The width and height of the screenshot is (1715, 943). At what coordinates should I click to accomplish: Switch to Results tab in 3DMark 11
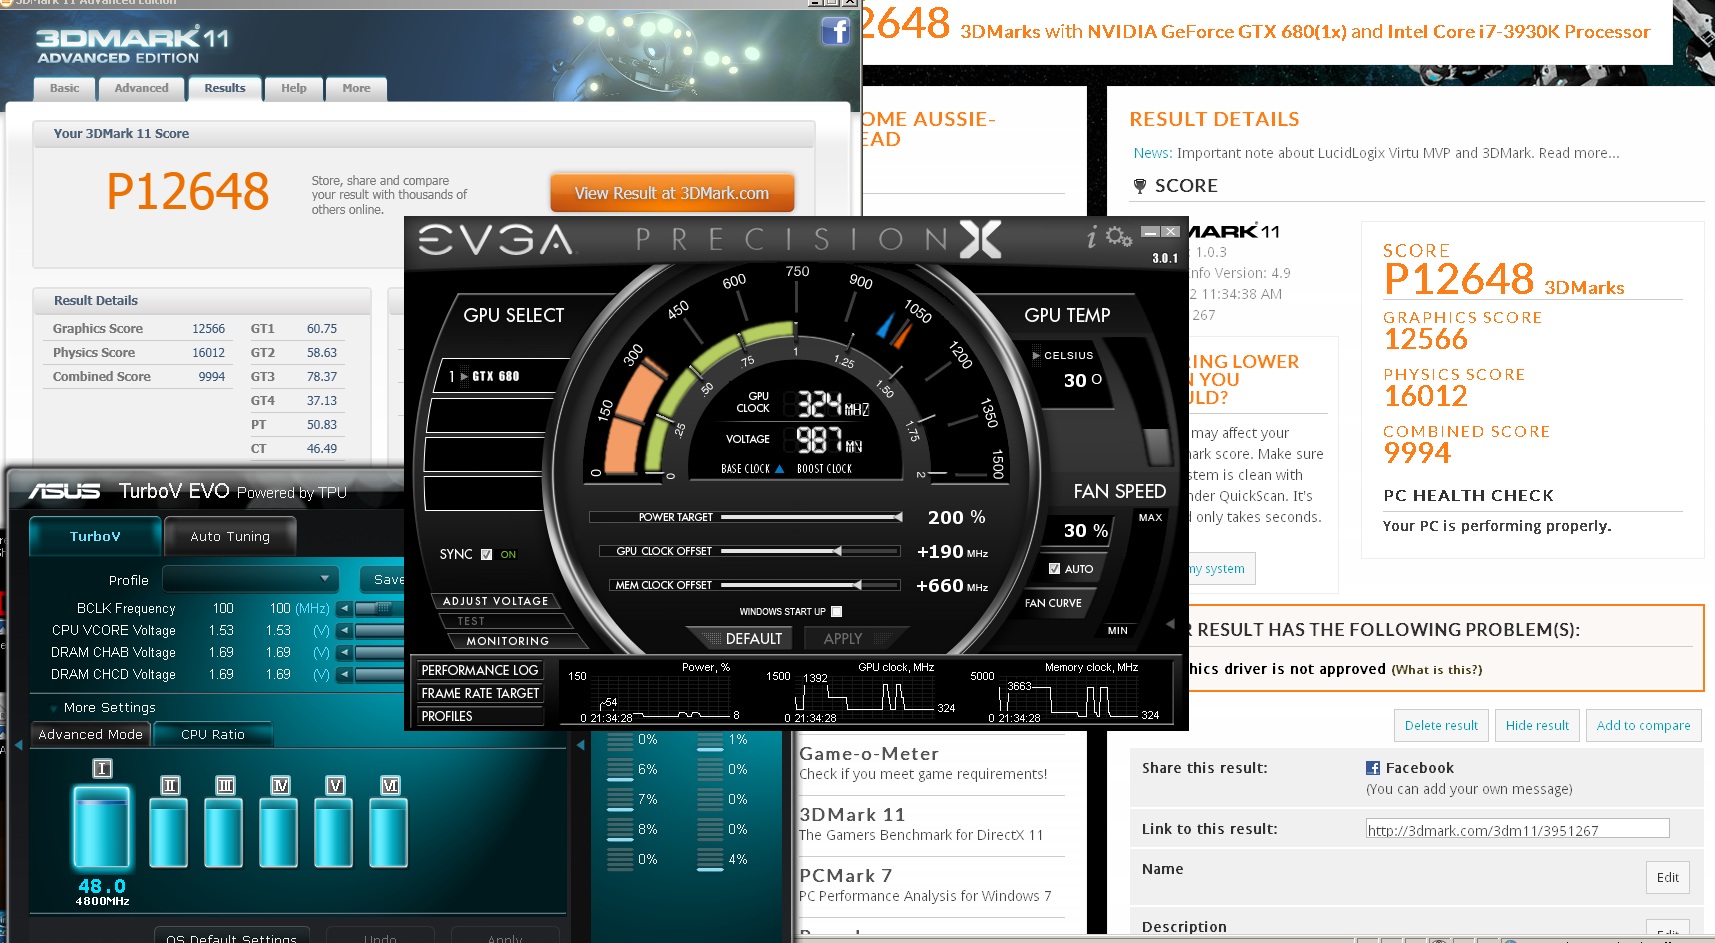[x=225, y=88]
